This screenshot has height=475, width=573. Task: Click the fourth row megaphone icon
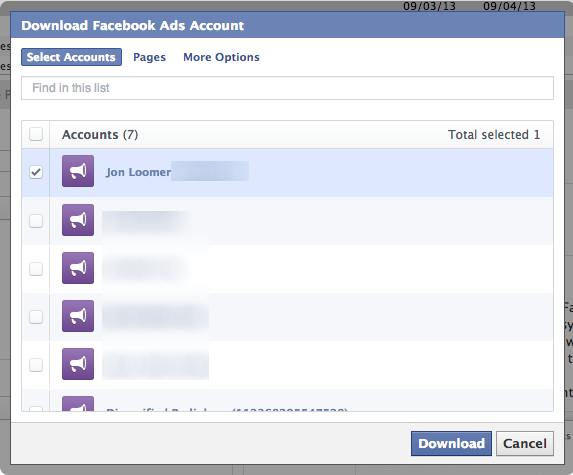(x=78, y=316)
